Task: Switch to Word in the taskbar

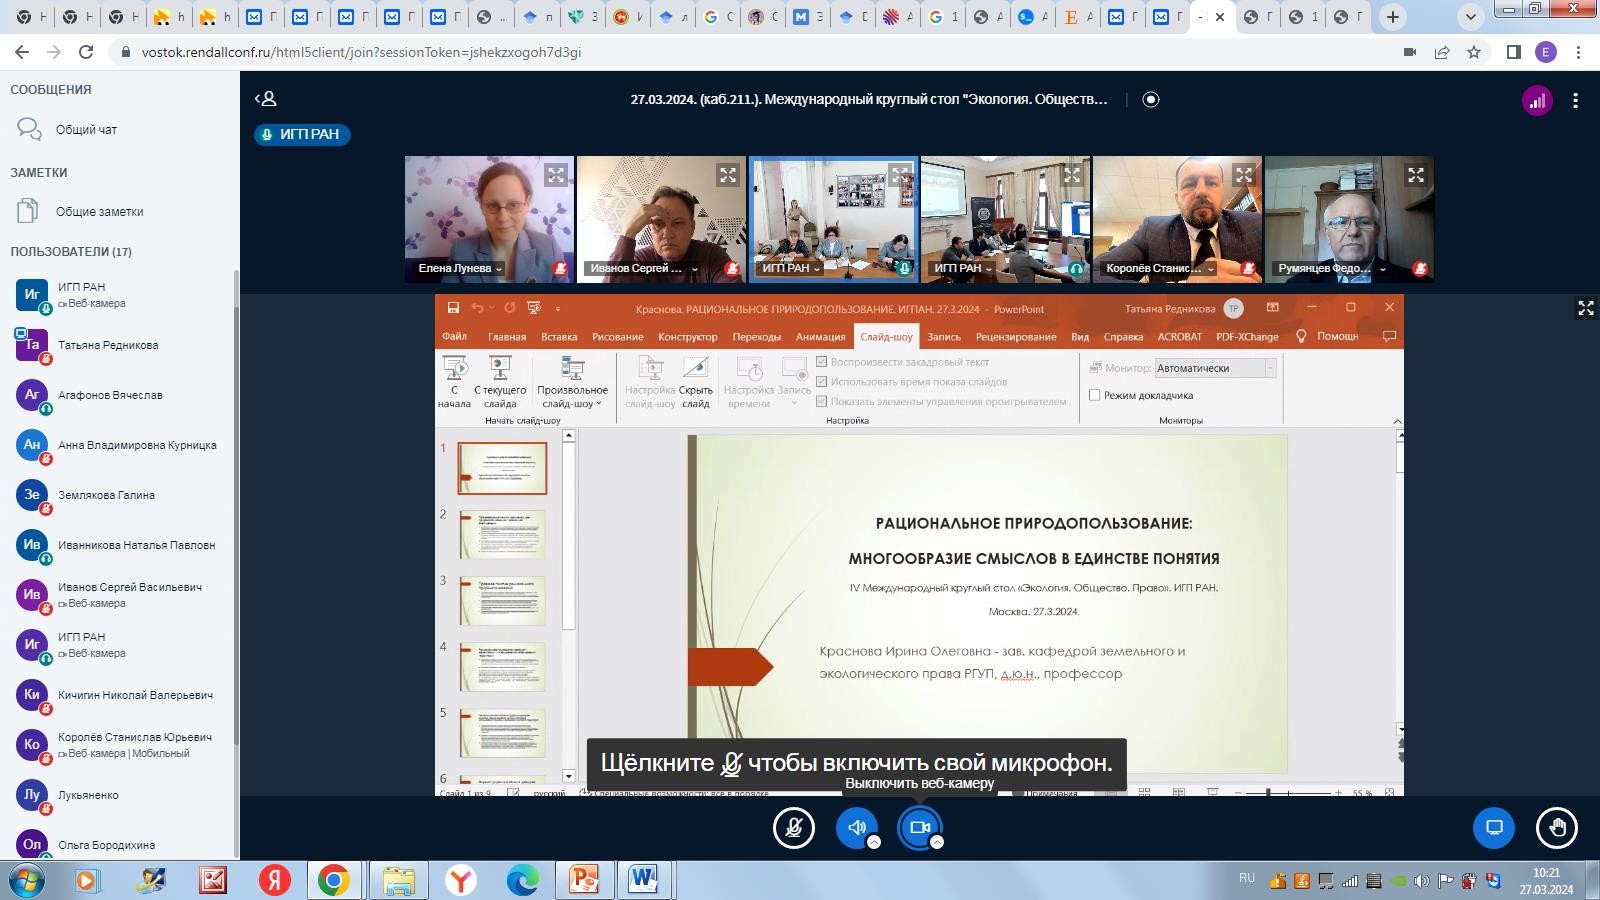Action: pos(644,880)
